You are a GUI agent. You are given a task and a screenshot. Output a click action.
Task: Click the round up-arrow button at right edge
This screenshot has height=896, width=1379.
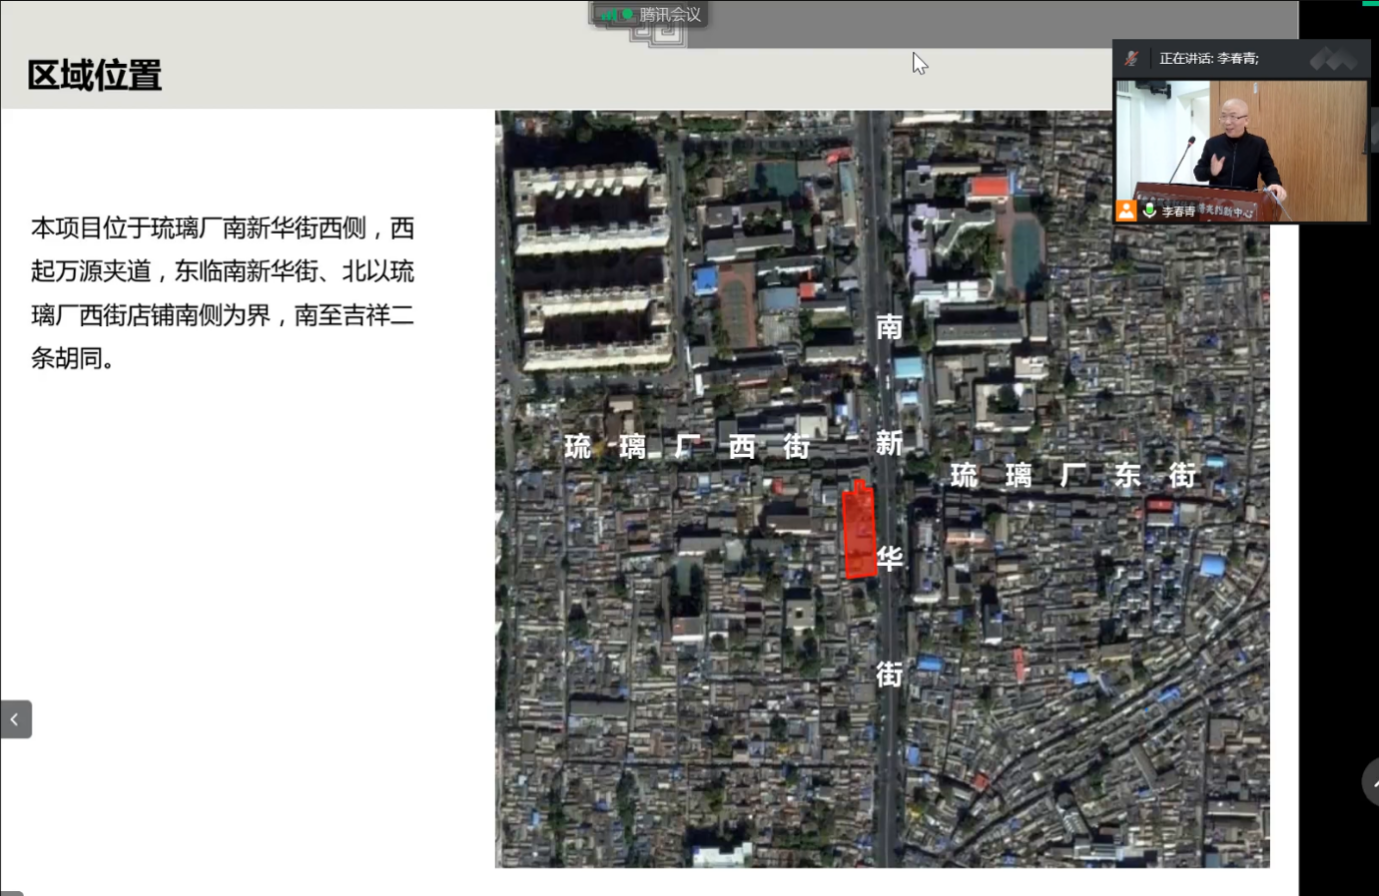click(x=1371, y=782)
